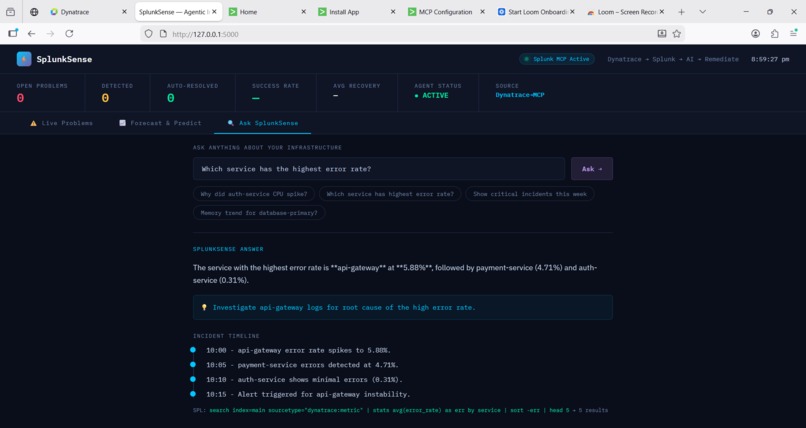Click the reader/install icon in address bar
The image size is (806, 428).
pyautogui.click(x=662, y=33)
